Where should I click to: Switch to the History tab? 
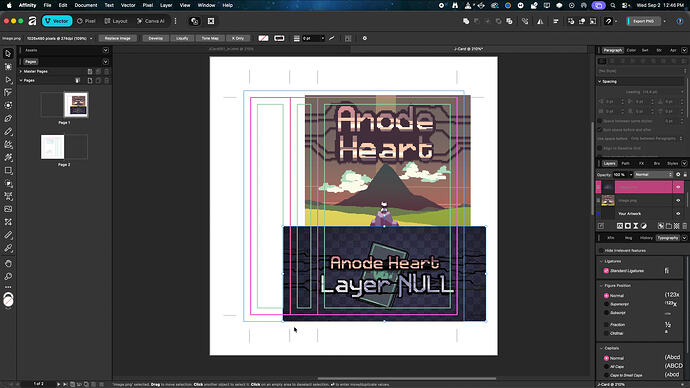[646, 238]
